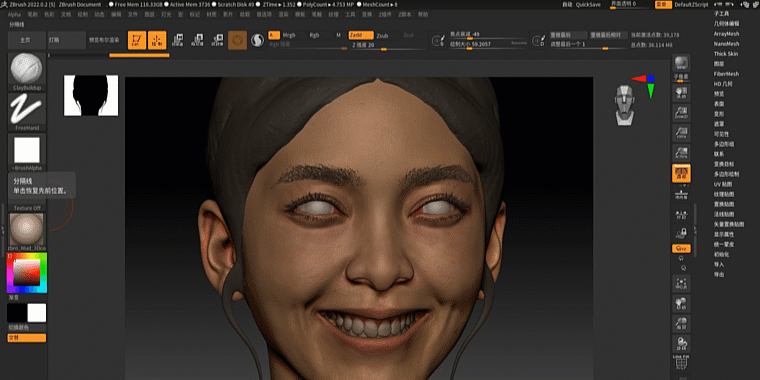This screenshot has height=380, width=760.
Task: Open the Alpha menu
Action: [x=15, y=15]
